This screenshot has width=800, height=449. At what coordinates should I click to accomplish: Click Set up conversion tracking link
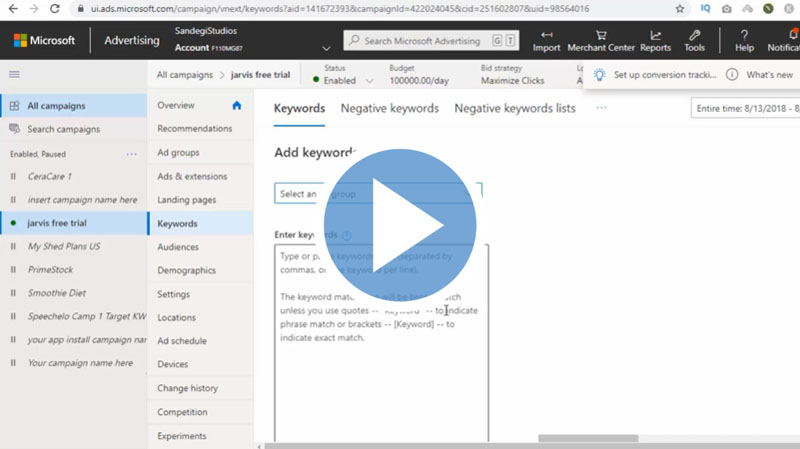(665, 74)
